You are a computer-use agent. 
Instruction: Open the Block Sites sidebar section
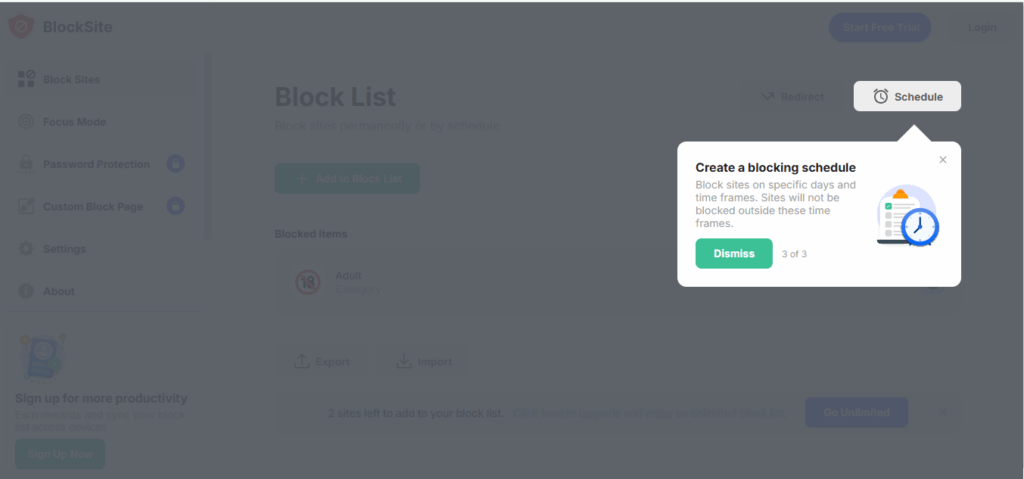pos(71,79)
